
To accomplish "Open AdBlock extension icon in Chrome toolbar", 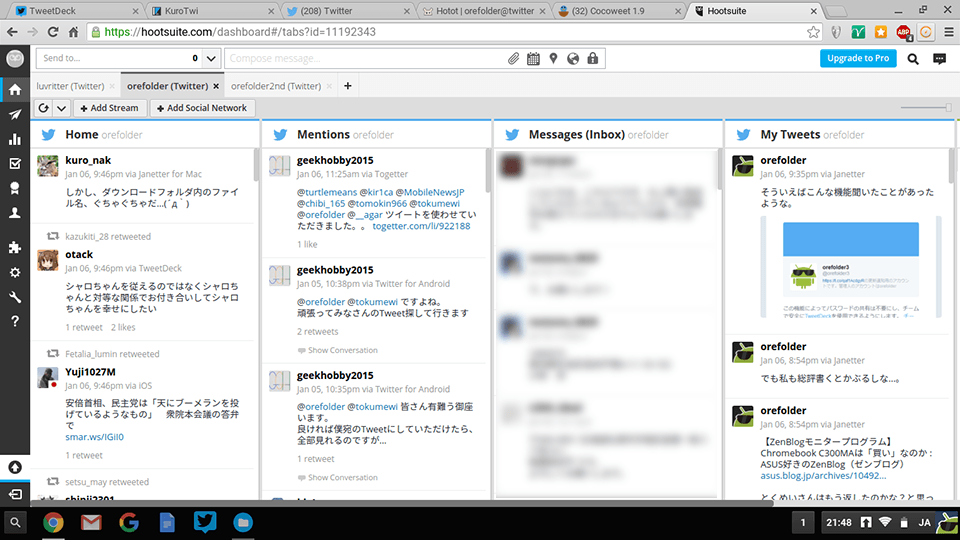I will coord(903,32).
